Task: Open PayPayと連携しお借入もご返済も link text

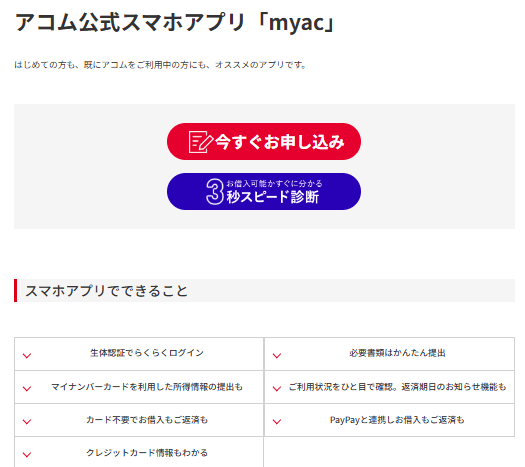Action: pyautogui.click(x=397, y=420)
